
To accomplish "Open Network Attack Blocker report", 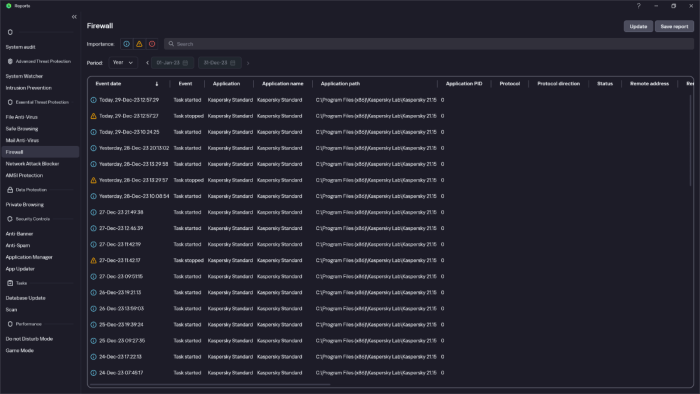I will 32,164.
